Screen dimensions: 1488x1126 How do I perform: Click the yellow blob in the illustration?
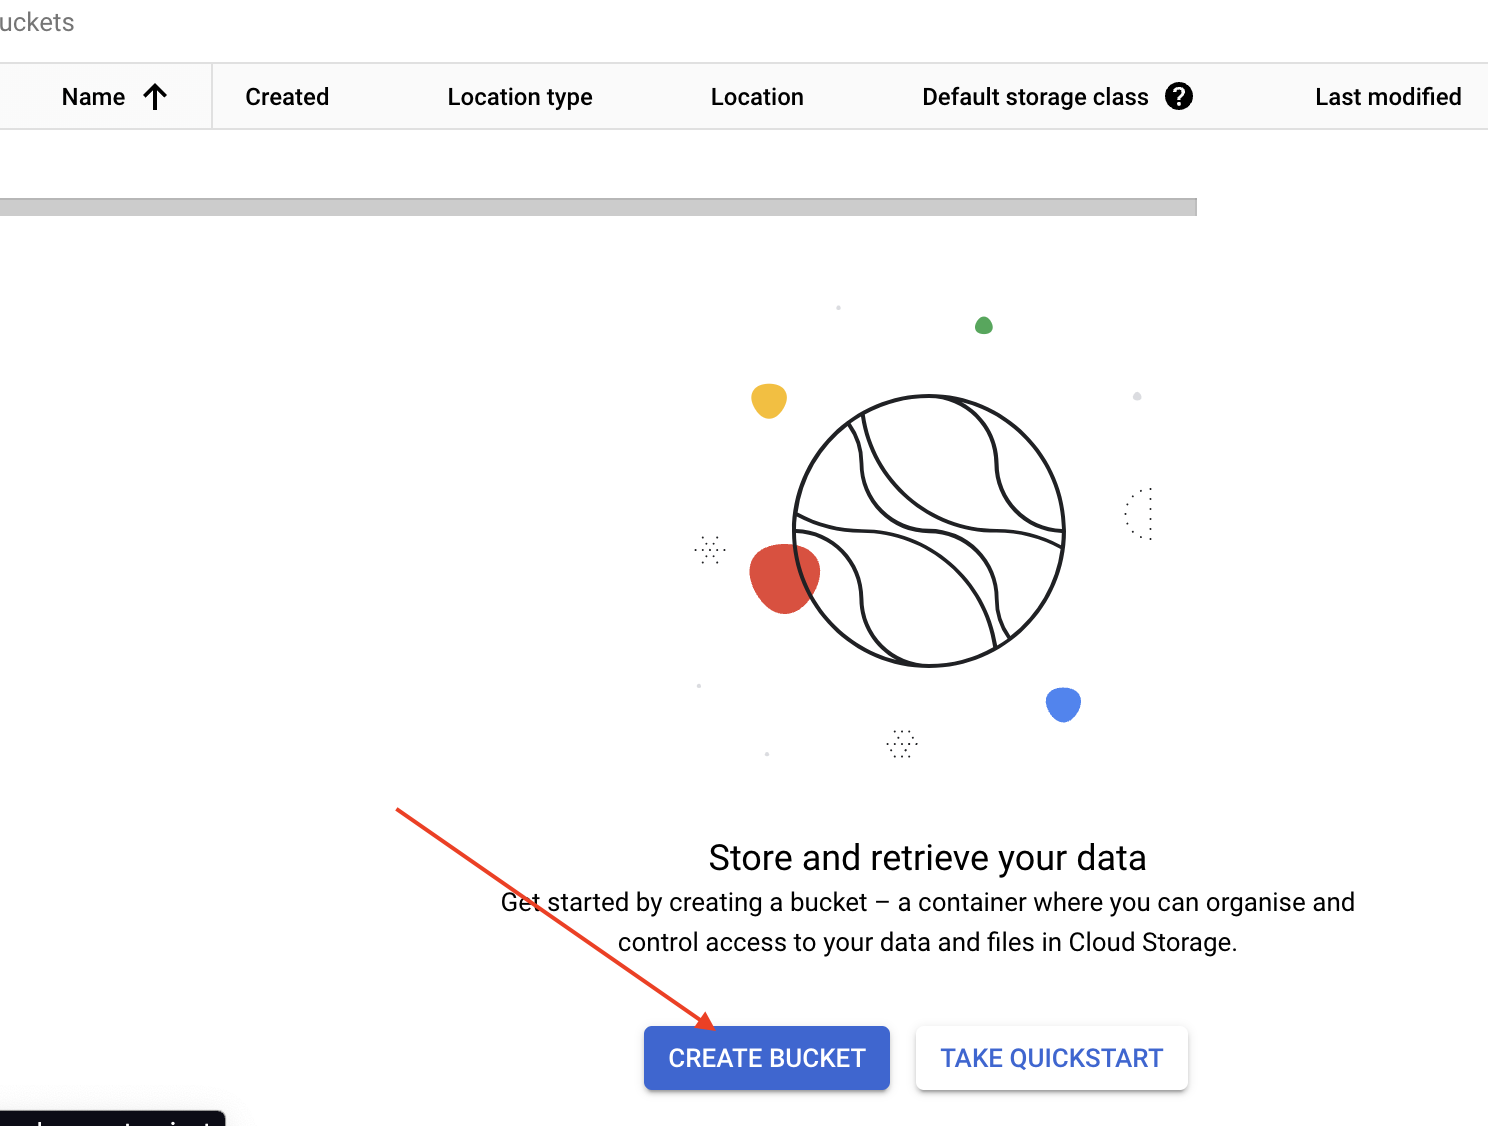768,400
